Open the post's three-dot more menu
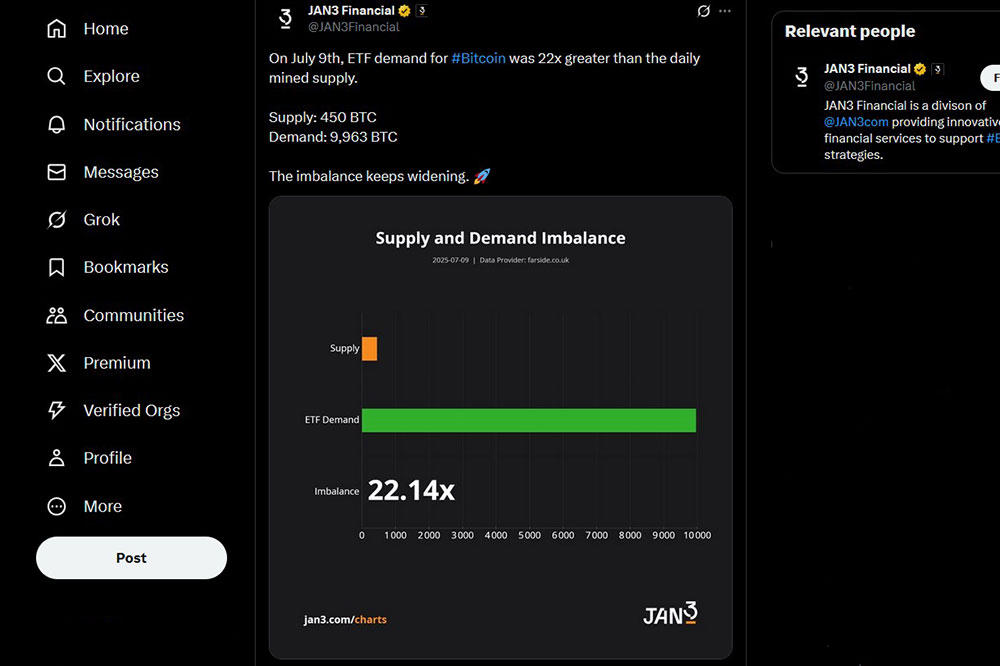Screen dimensions: 1000x666 click(724, 11)
